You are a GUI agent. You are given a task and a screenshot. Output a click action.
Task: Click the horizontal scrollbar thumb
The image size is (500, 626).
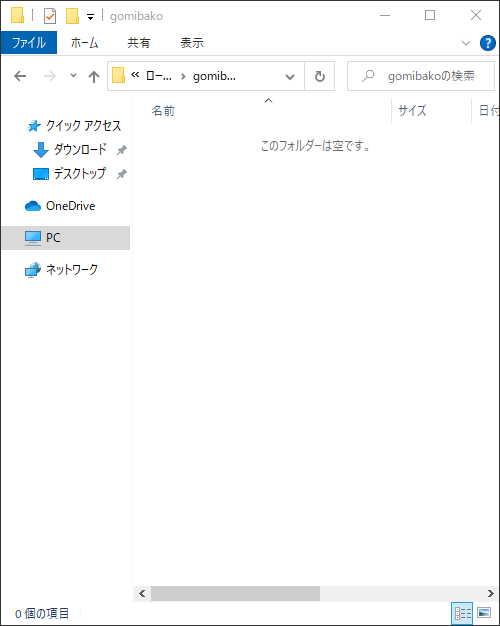pos(235,593)
